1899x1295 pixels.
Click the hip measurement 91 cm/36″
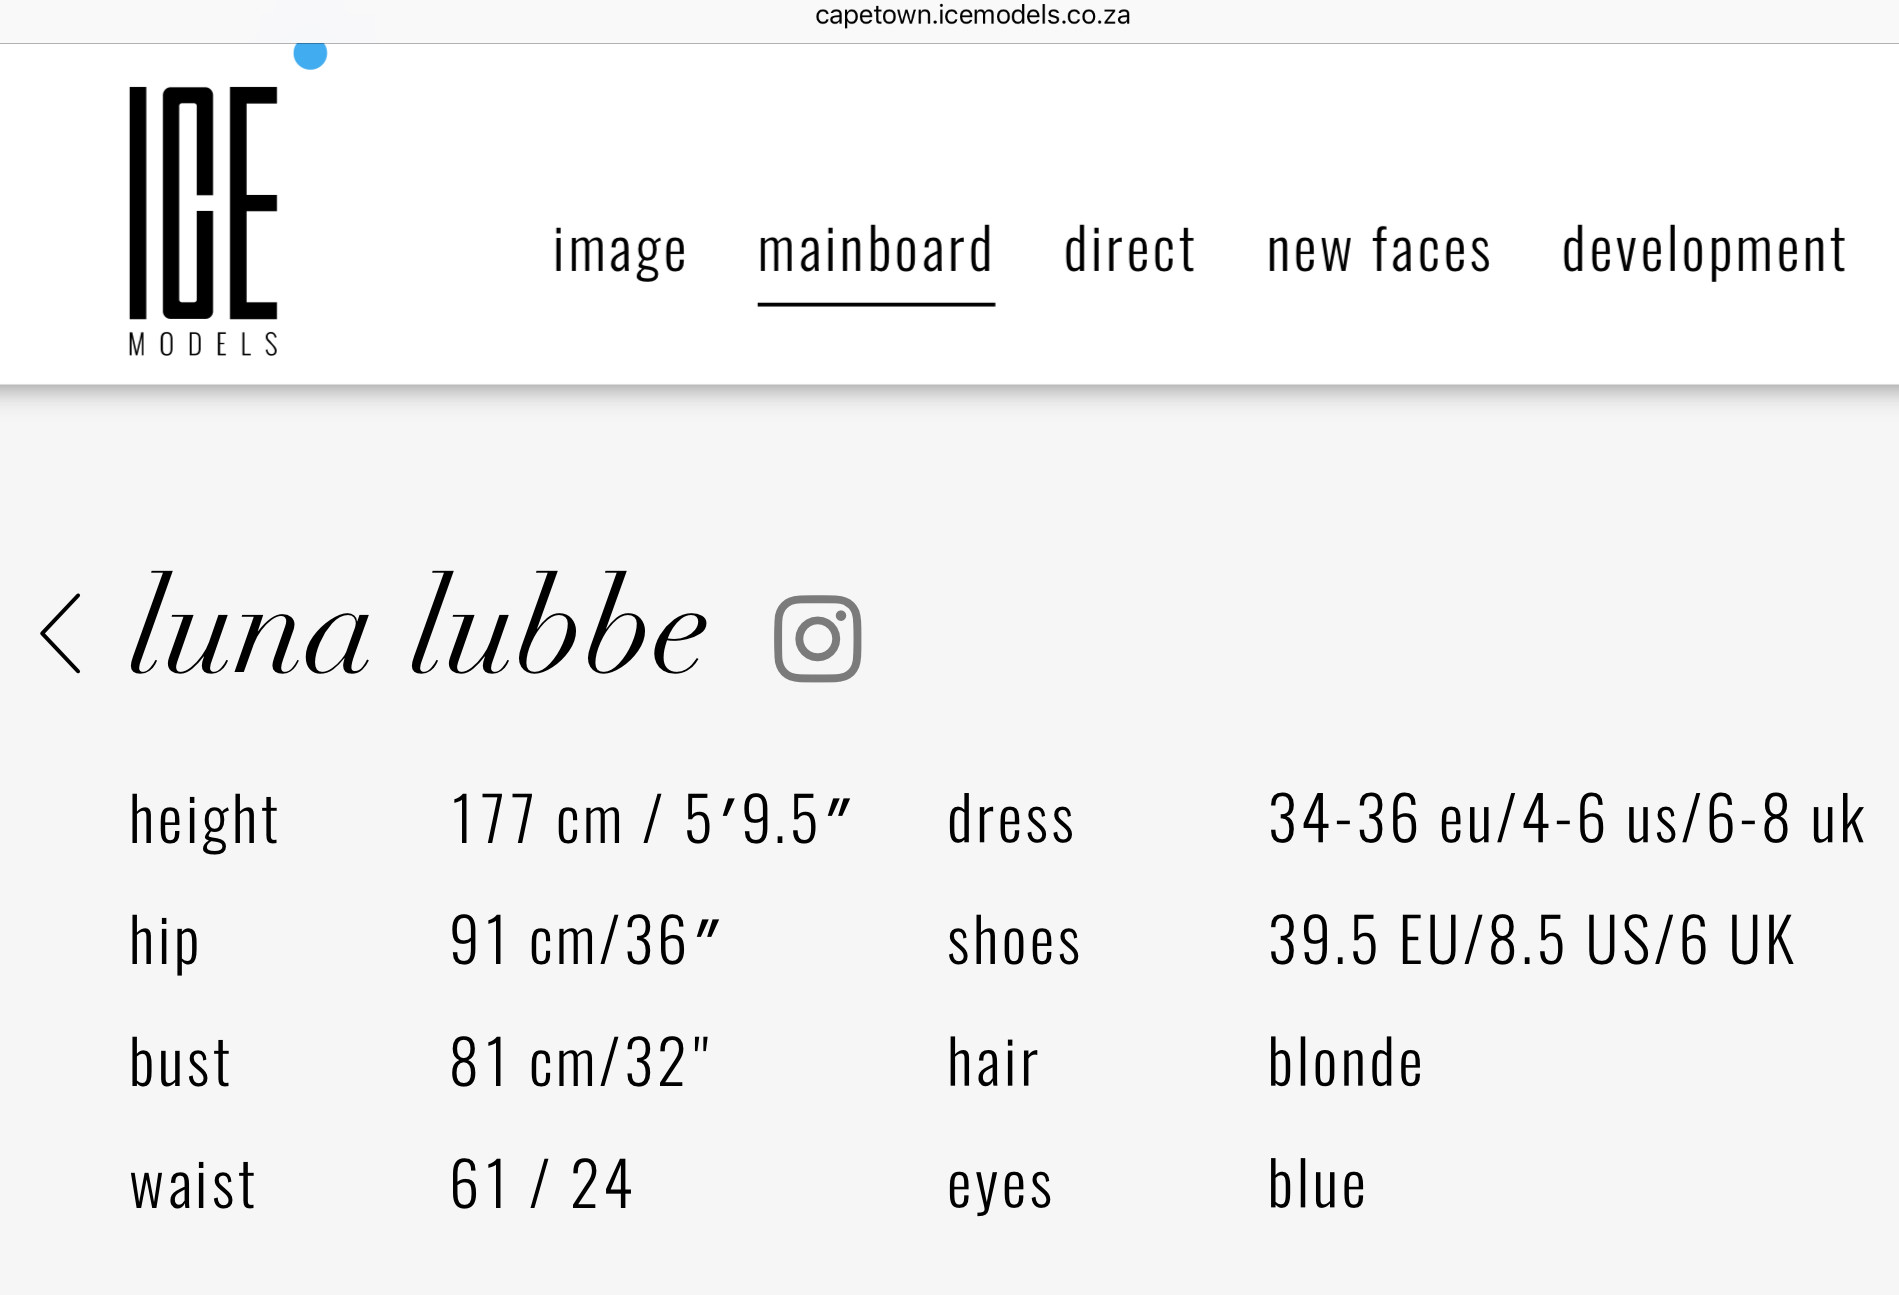[585, 940]
